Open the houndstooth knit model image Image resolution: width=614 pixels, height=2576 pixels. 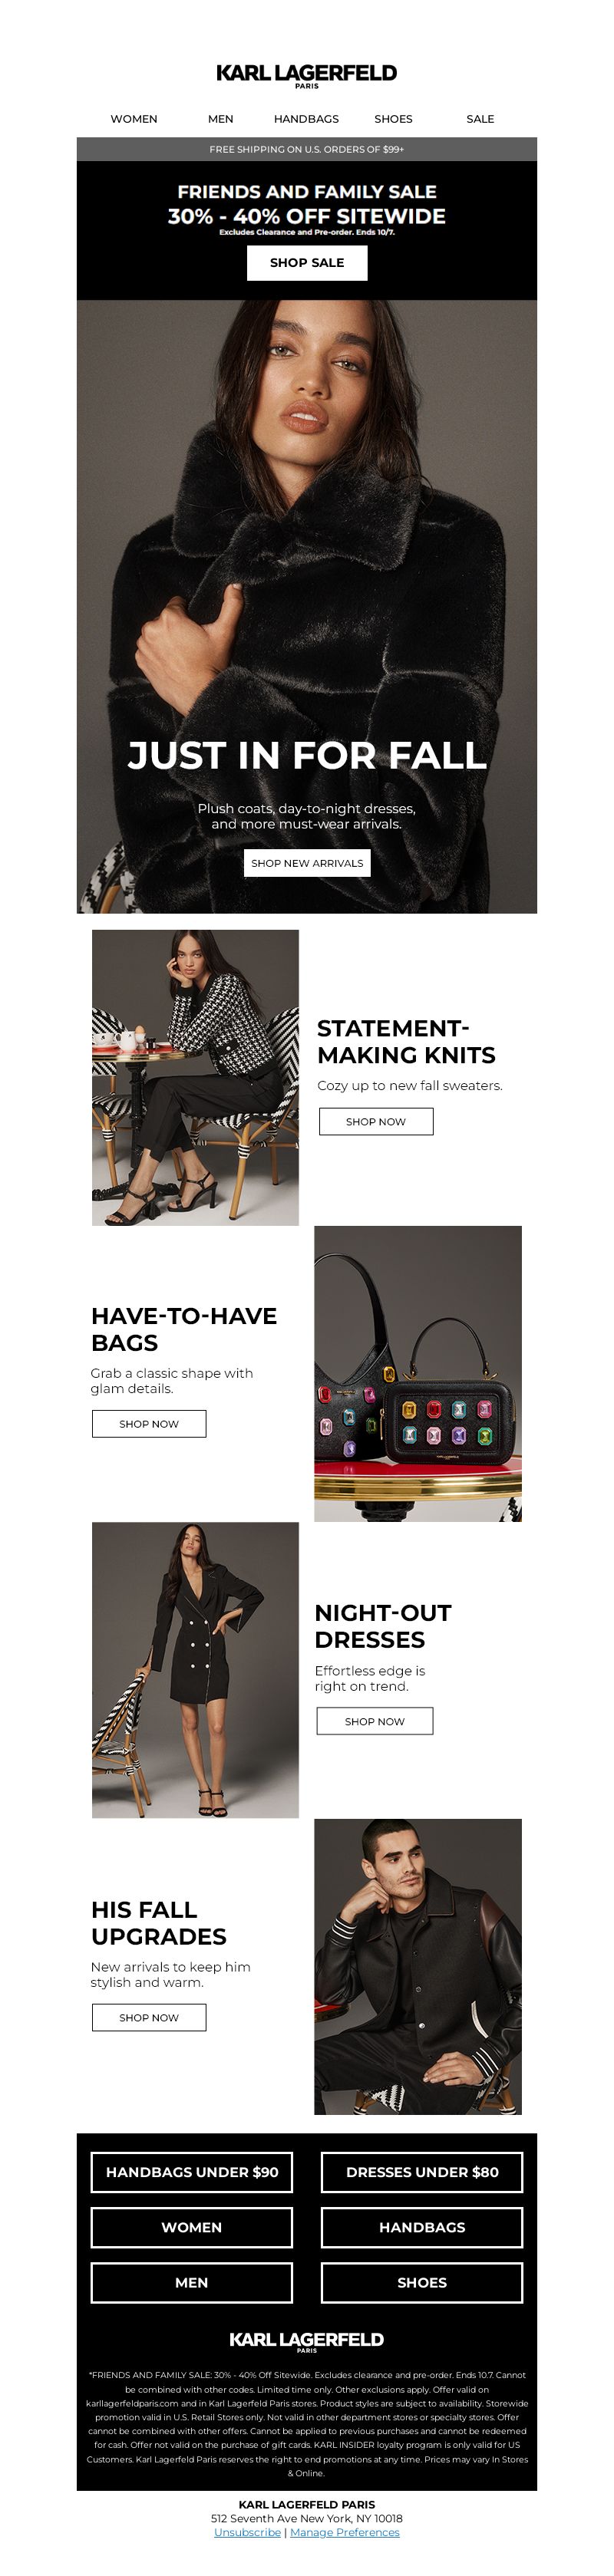[x=195, y=1078]
